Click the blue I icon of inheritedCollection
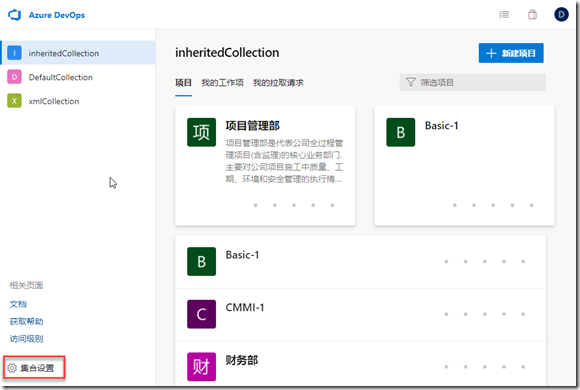580x390 pixels. [x=14, y=53]
